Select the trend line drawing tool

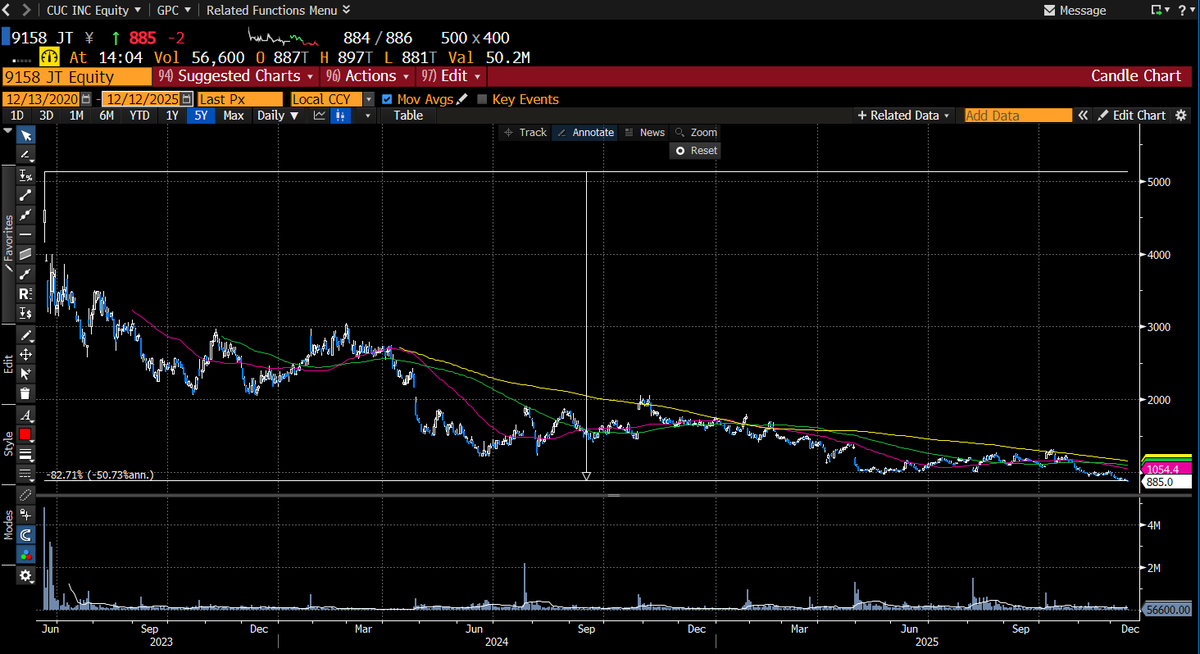click(x=25, y=193)
